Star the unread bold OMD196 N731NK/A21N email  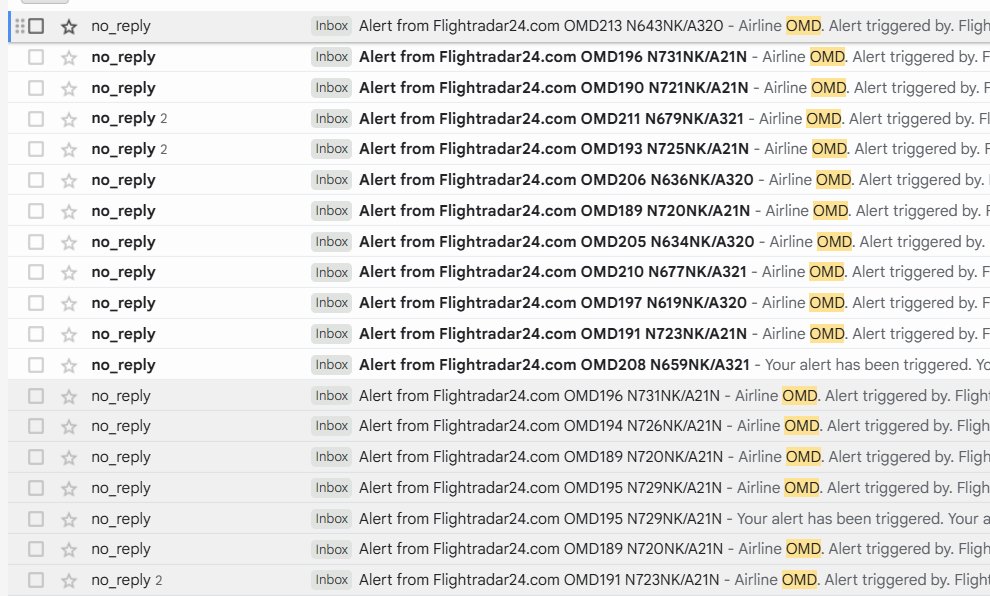69,57
